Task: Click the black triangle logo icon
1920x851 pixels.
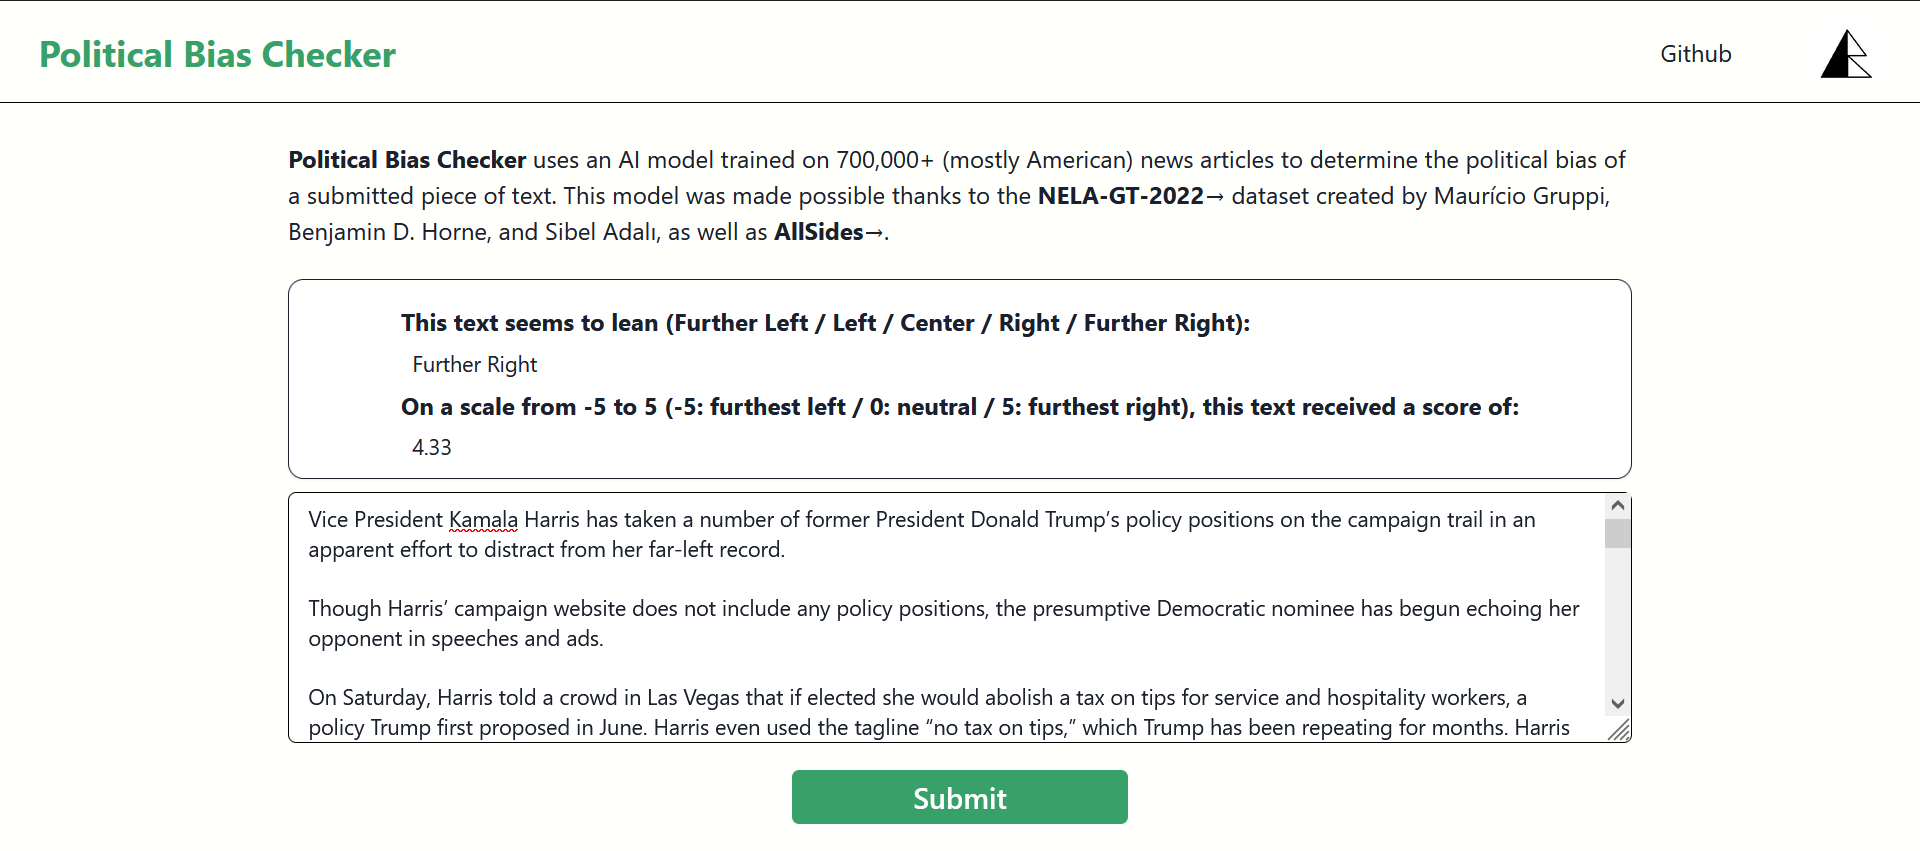Action: (1845, 55)
